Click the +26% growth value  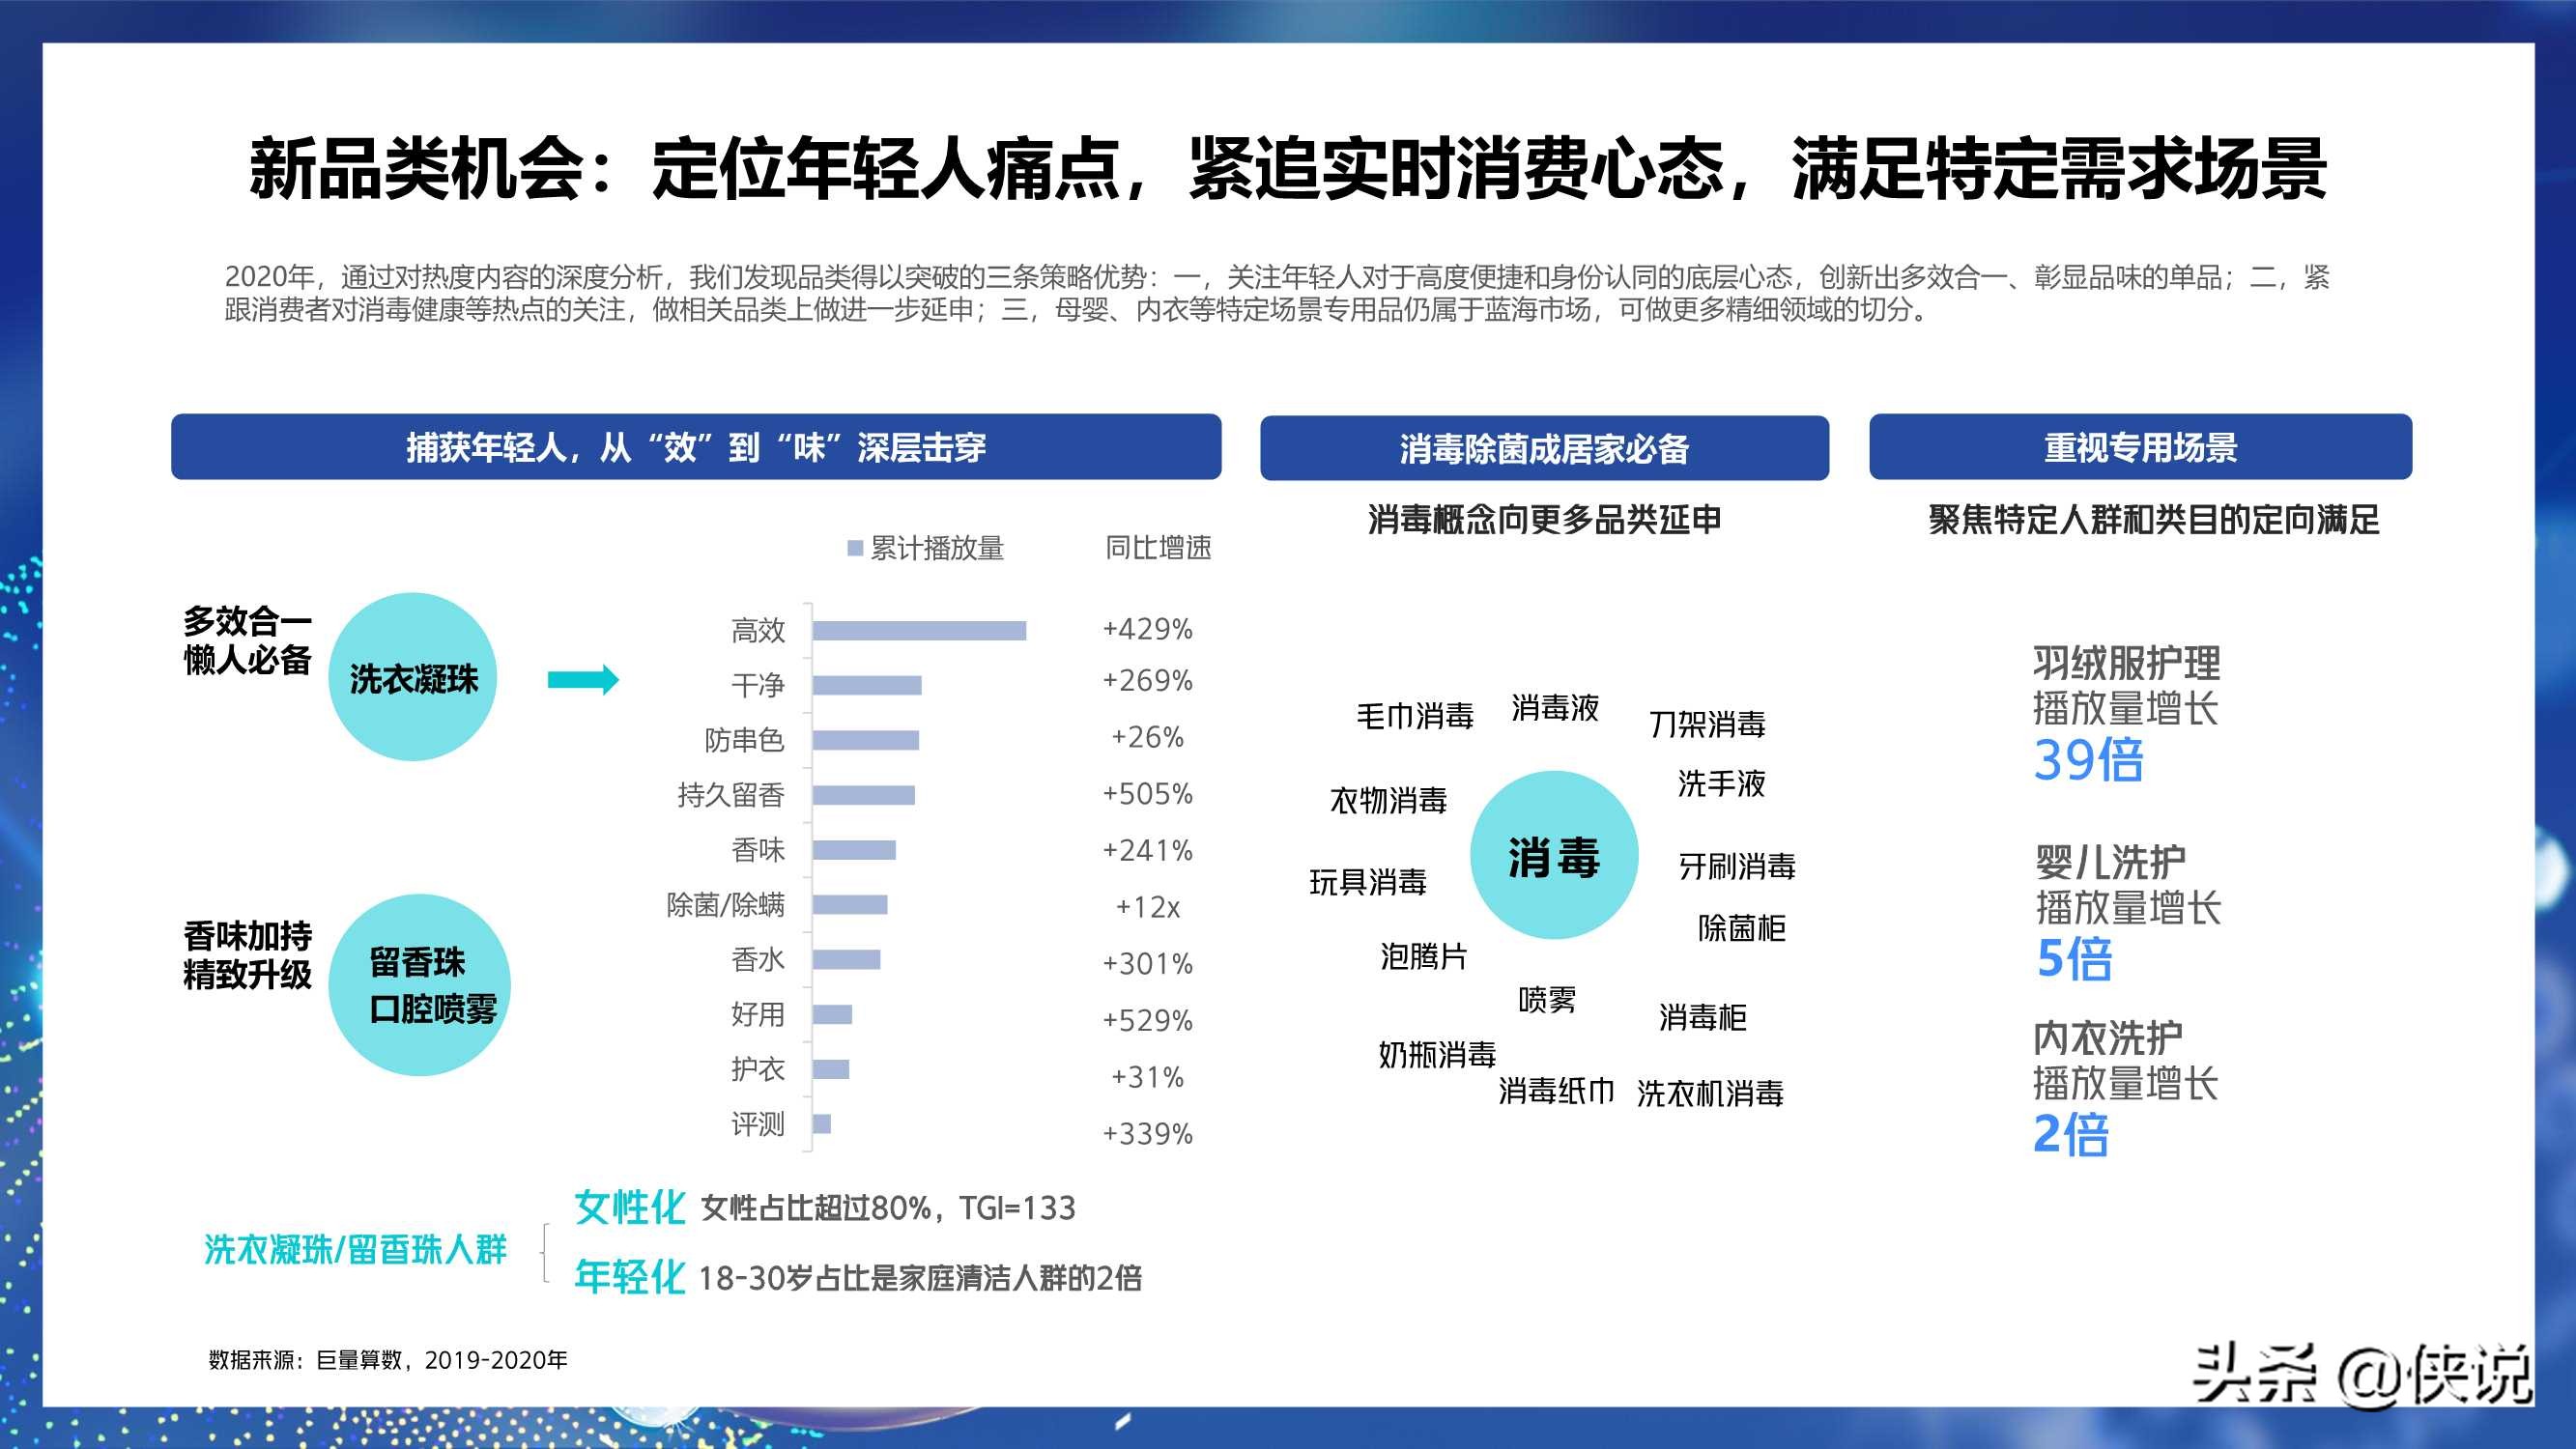[1147, 738]
